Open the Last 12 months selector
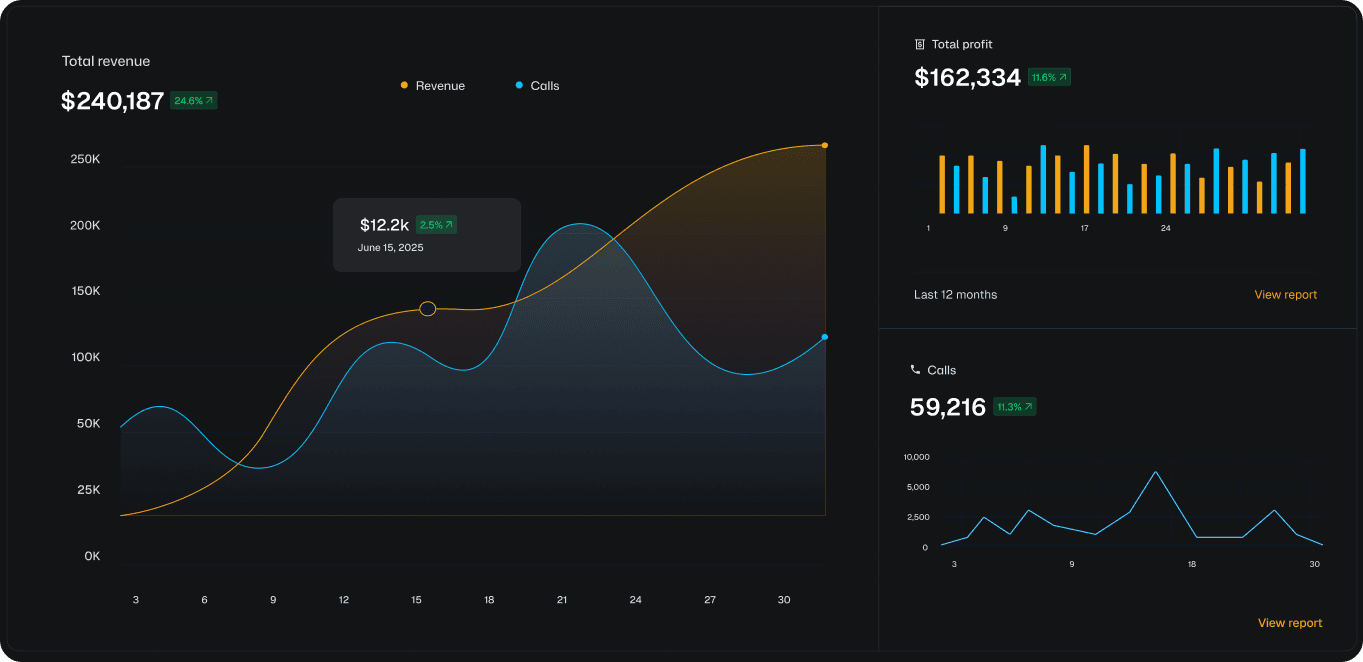The image size is (1363, 662). pos(955,294)
